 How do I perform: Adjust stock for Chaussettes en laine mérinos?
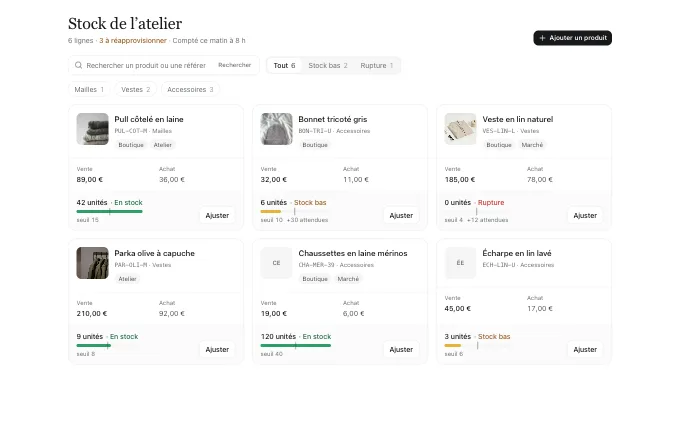pyautogui.click(x=401, y=350)
